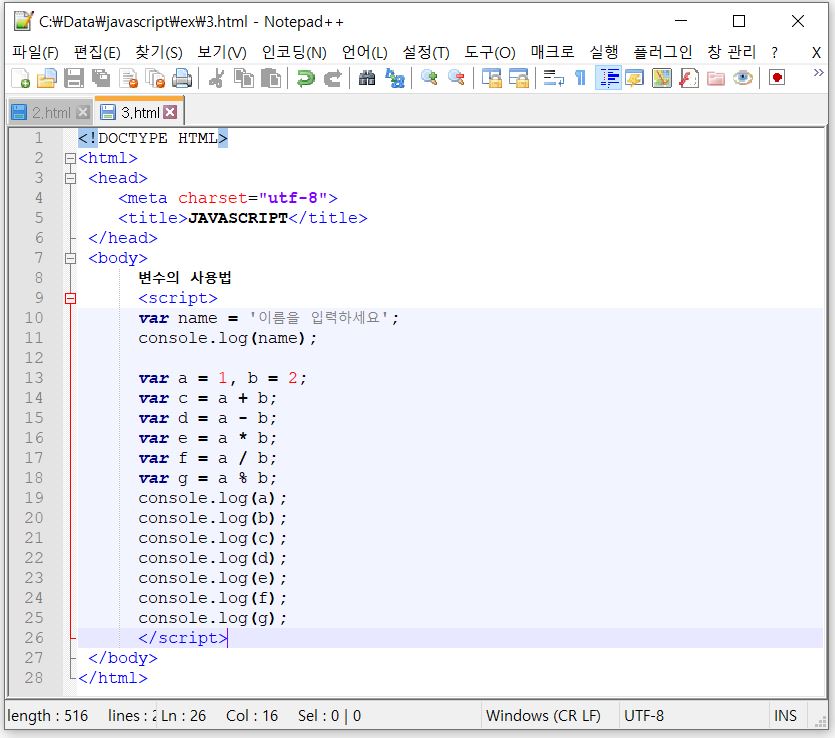835x738 pixels.
Task: Toggle monitoring eye icon in toolbar
Action: click(742, 78)
